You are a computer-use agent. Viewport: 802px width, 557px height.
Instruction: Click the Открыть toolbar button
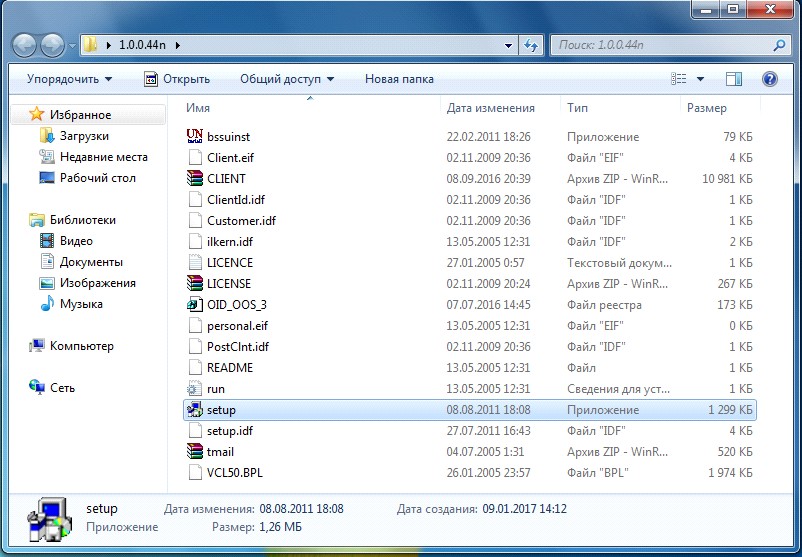coord(177,79)
